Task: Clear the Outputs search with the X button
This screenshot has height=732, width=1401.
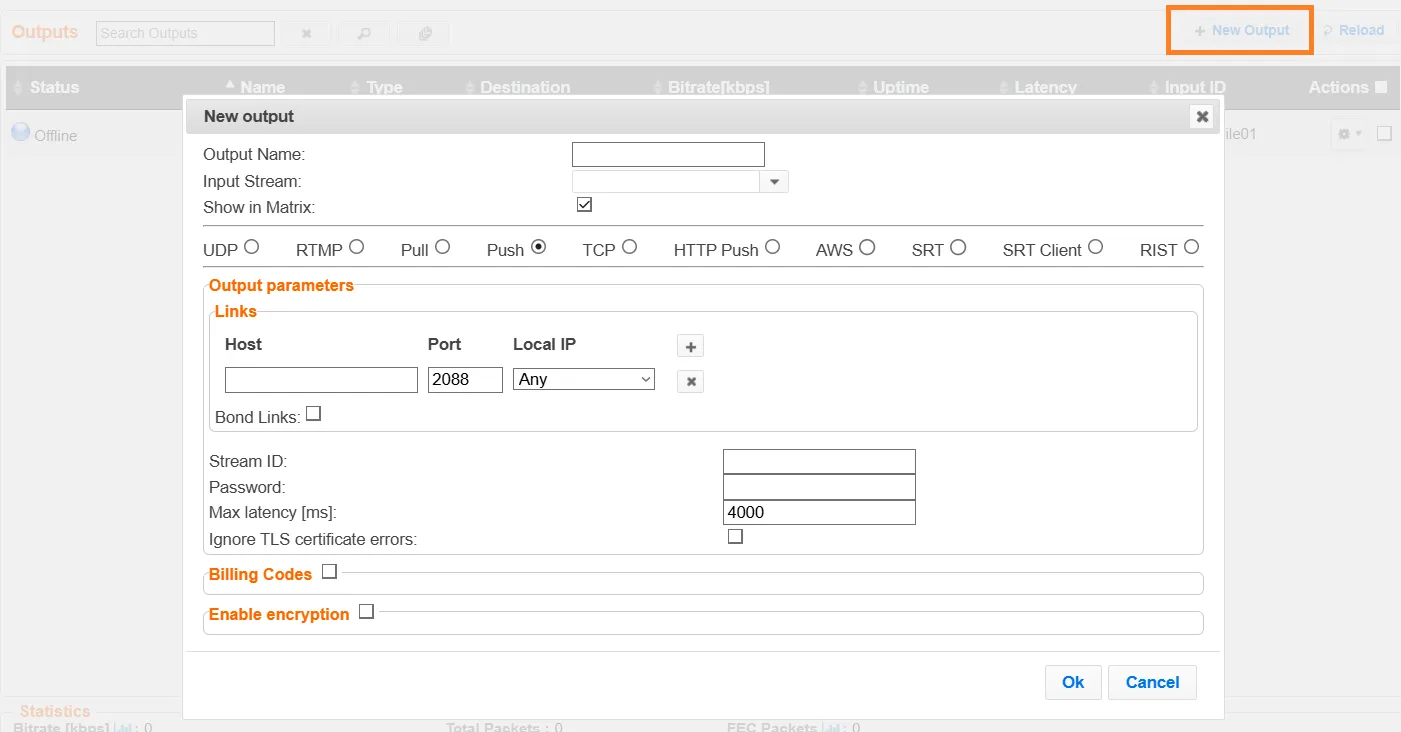Action: pos(307,33)
